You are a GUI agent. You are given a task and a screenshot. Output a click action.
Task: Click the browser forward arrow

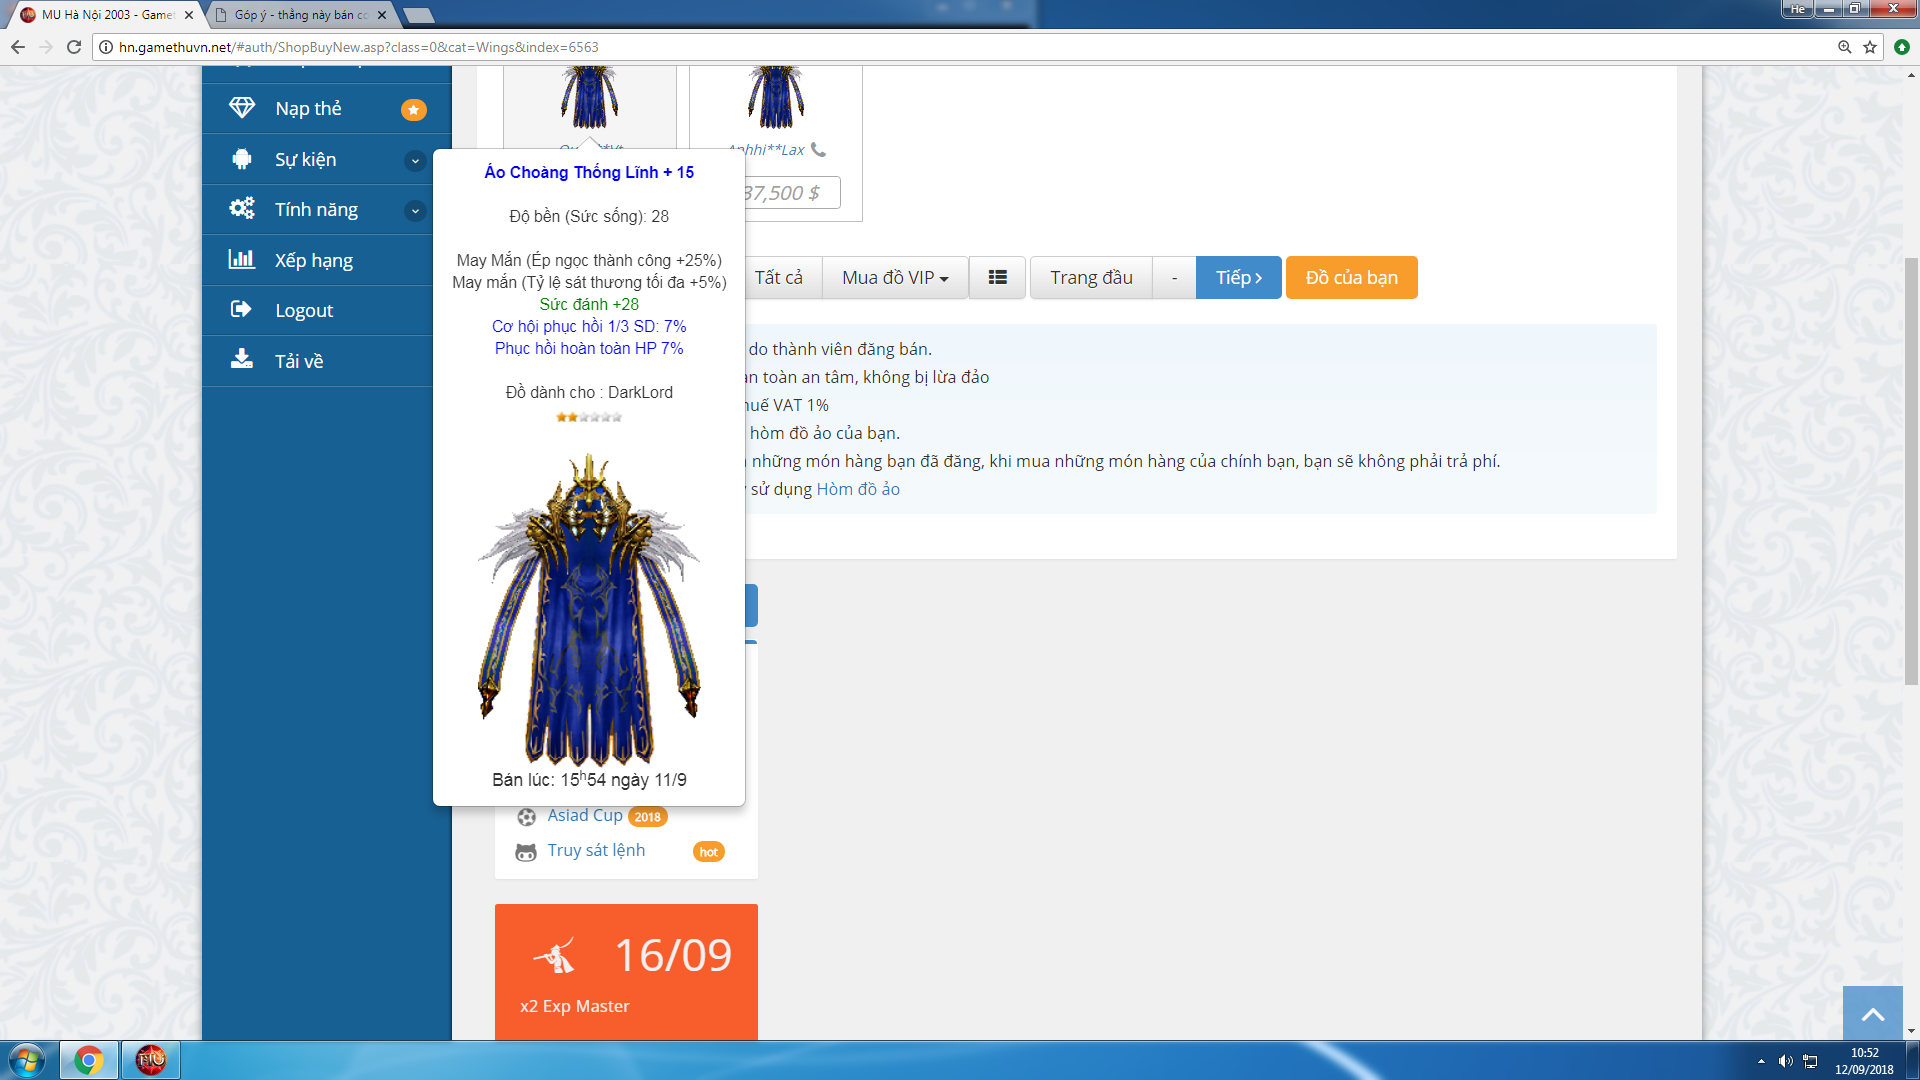click(46, 47)
